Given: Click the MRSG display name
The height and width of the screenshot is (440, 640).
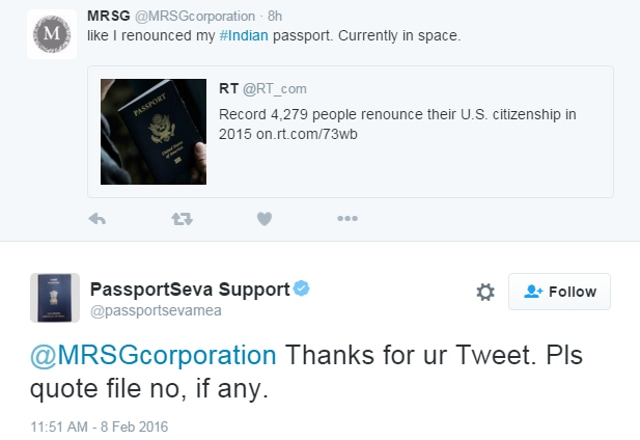Looking at the screenshot, I should pyautogui.click(x=109, y=16).
